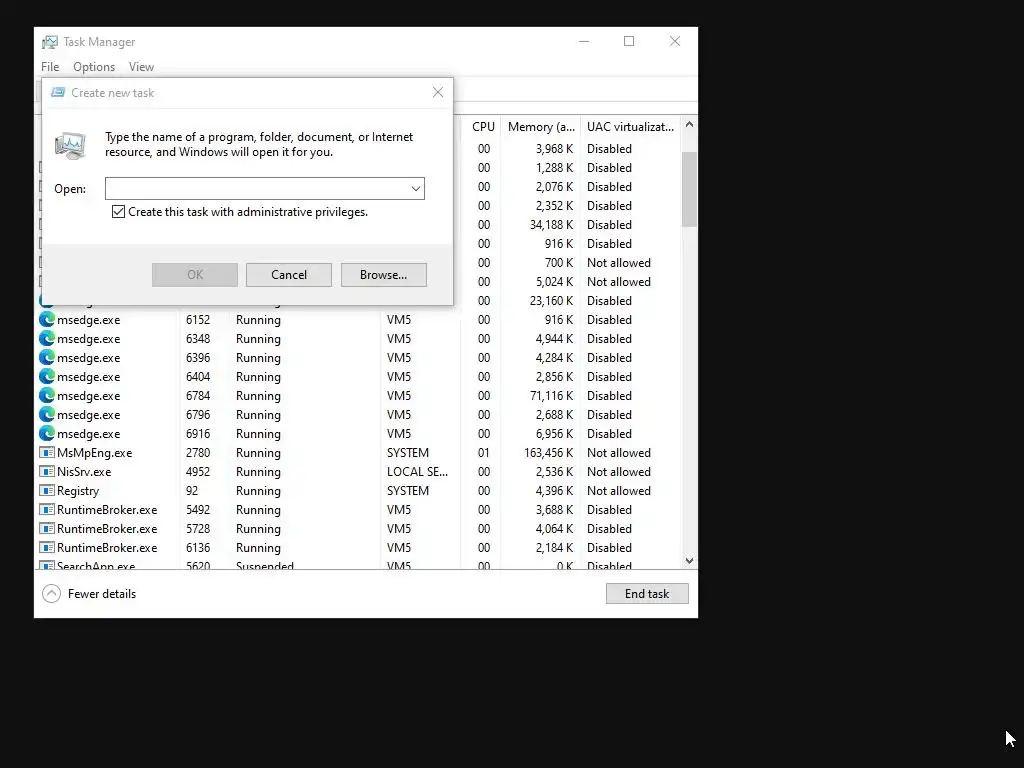Click the Browse... button
1024x768 pixels.
tap(383, 275)
